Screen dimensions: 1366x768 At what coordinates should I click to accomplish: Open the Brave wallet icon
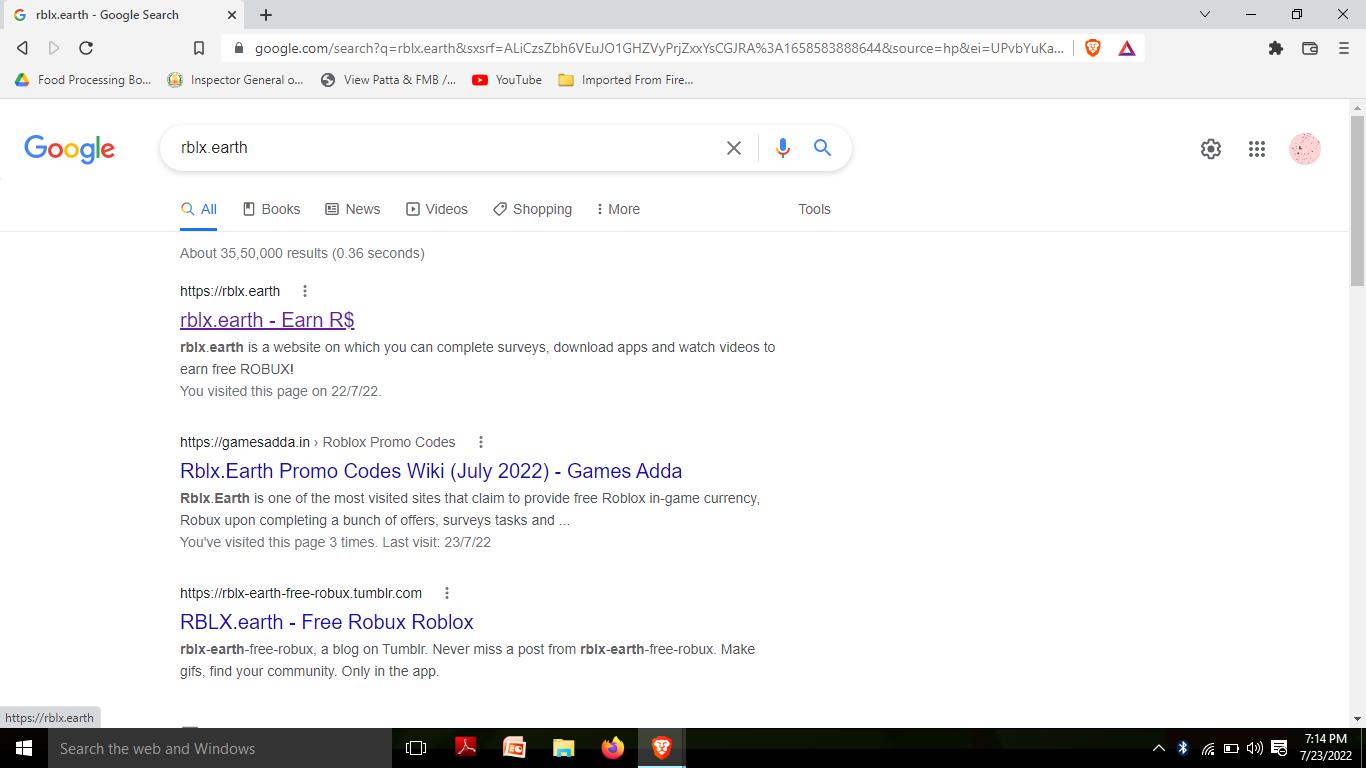[x=1309, y=48]
